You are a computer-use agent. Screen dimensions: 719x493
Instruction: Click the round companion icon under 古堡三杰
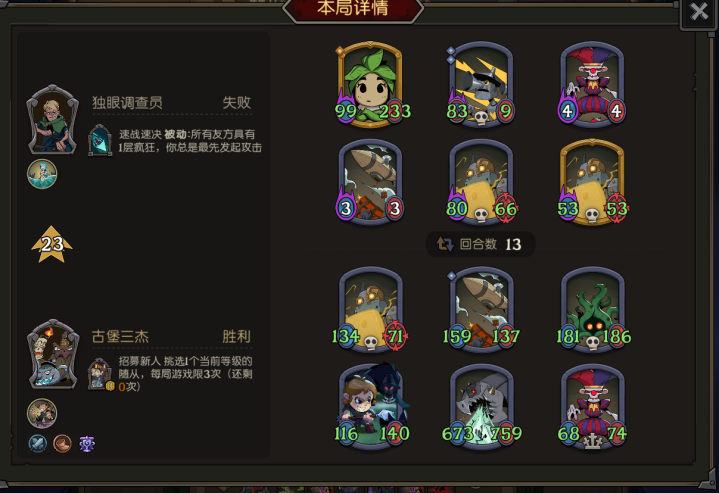[42, 413]
